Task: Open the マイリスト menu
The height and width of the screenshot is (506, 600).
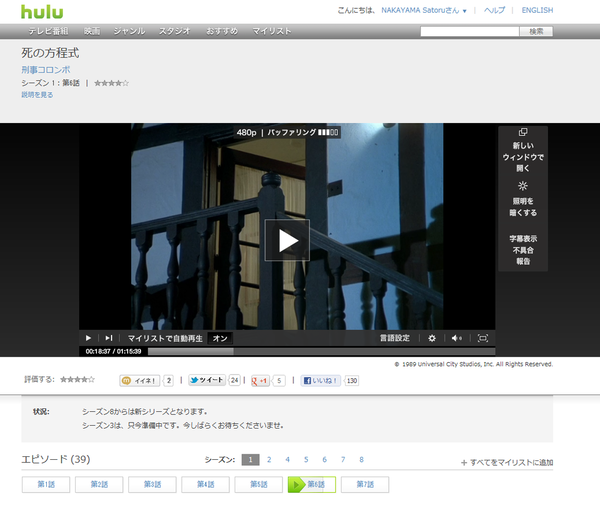Action: coord(272,31)
